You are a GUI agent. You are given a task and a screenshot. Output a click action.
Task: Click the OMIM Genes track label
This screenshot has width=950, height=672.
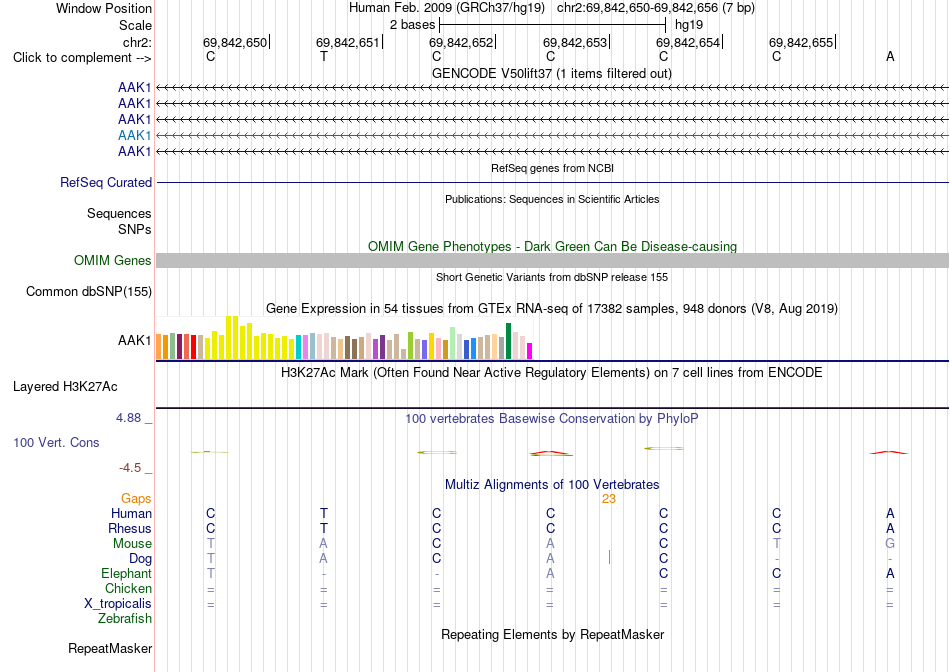113,261
